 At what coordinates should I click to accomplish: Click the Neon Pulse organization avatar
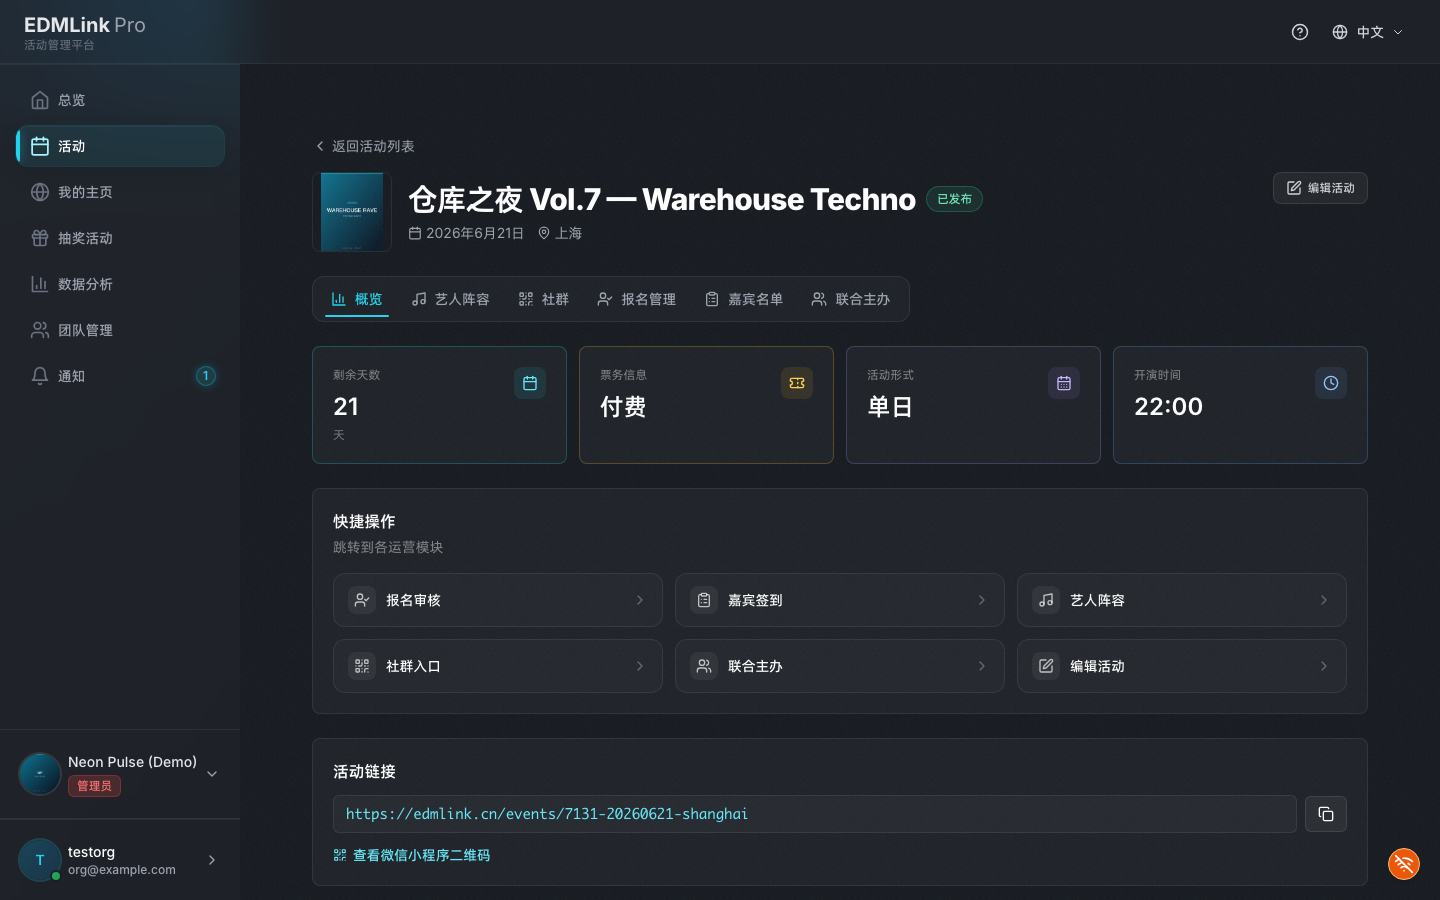[x=40, y=774]
